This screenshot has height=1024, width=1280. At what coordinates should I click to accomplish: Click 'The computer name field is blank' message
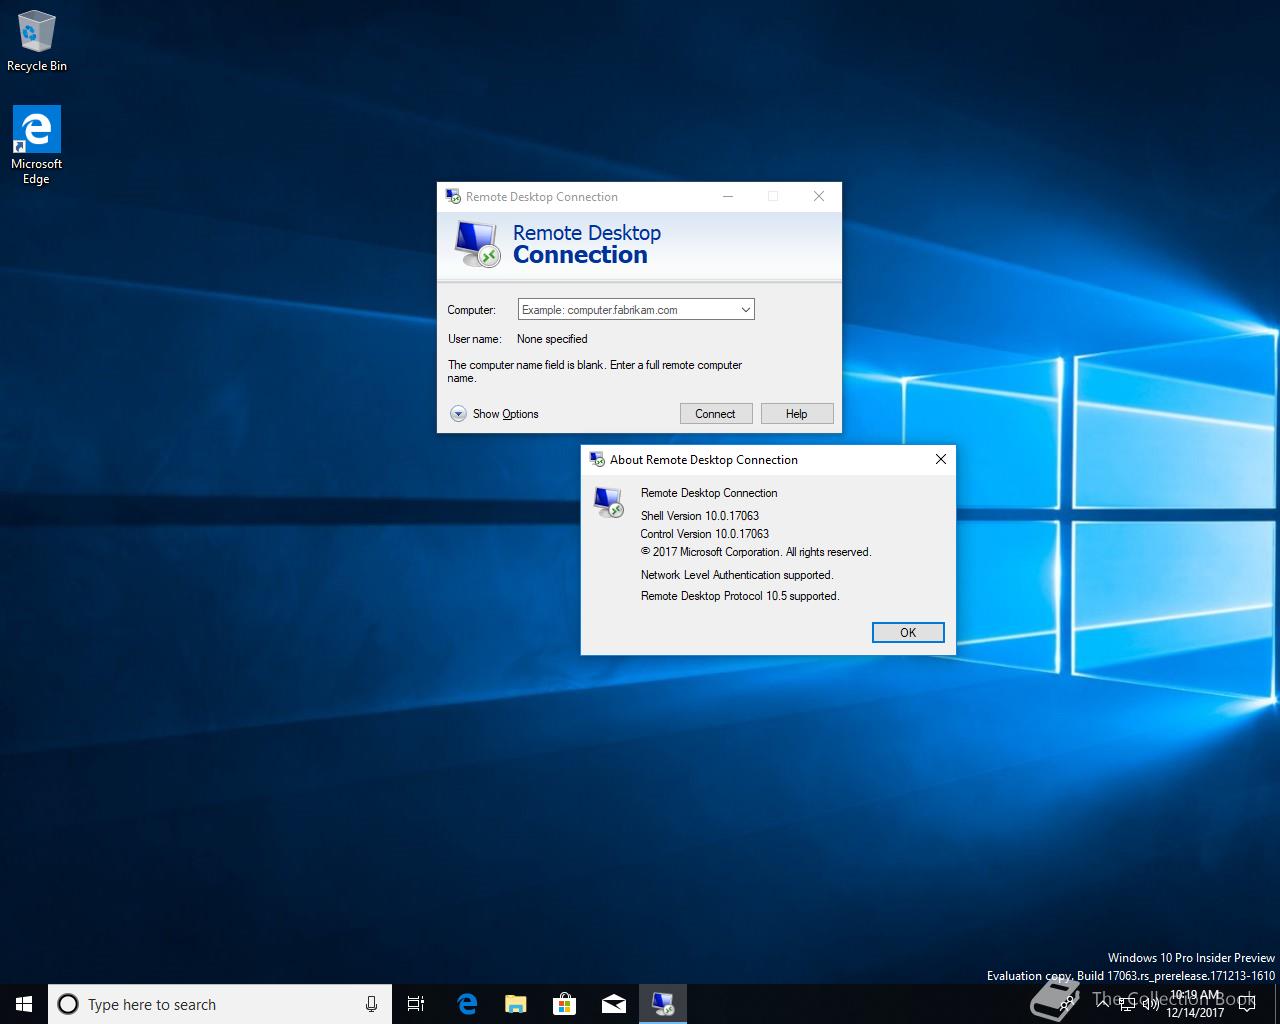pos(595,371)
